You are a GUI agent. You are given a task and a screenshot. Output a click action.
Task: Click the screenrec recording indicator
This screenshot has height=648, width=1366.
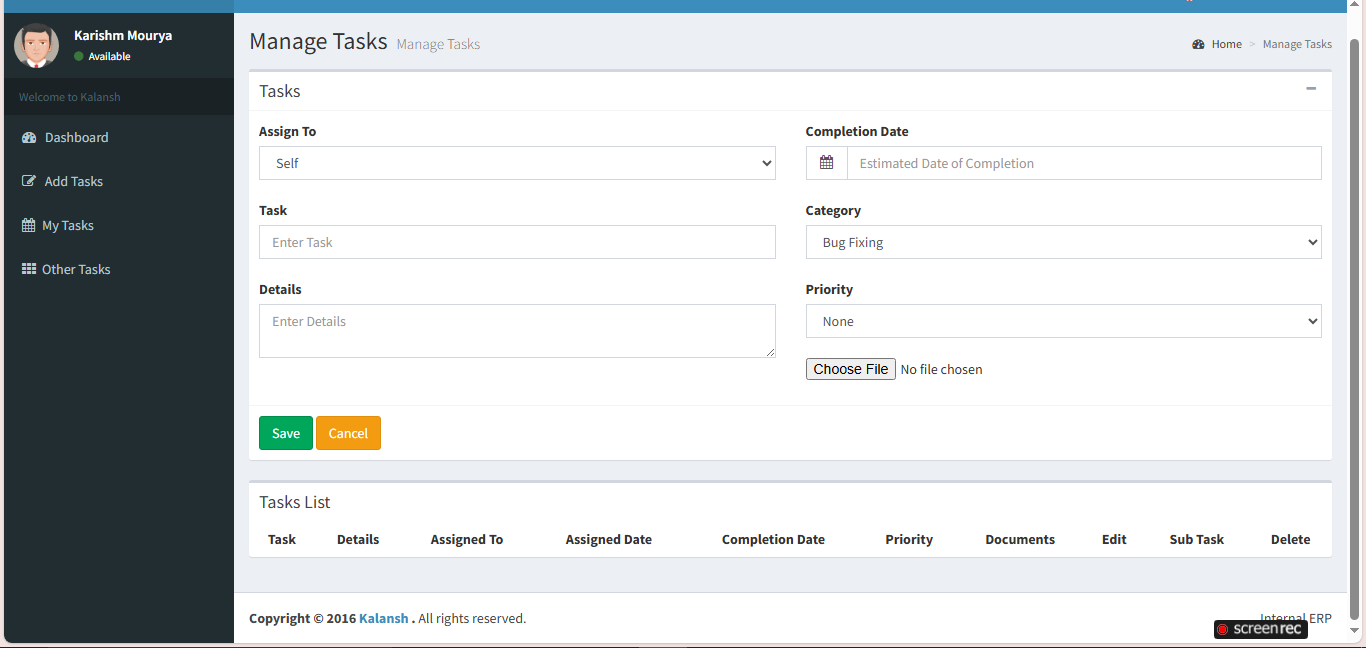tap(1261, 629)
